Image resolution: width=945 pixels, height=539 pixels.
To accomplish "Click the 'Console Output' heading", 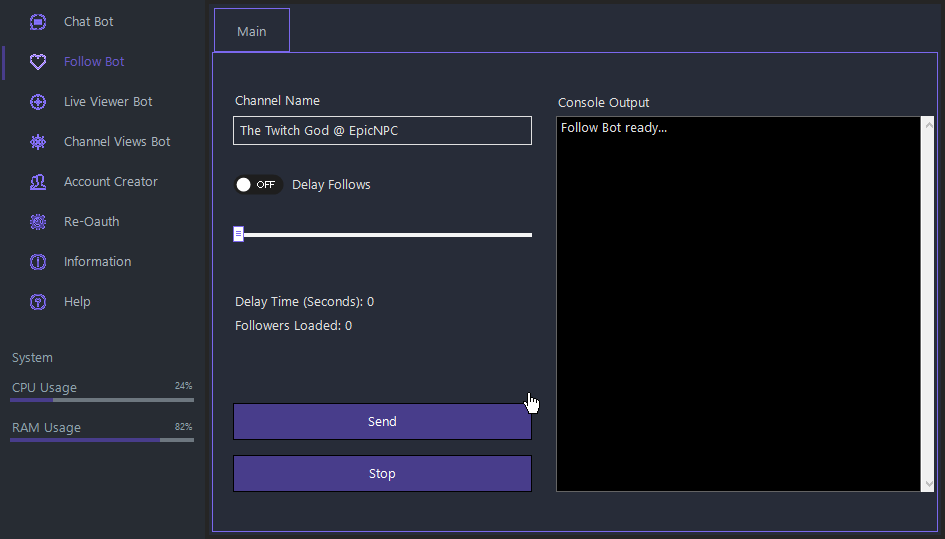I will (x=603, y=102).
